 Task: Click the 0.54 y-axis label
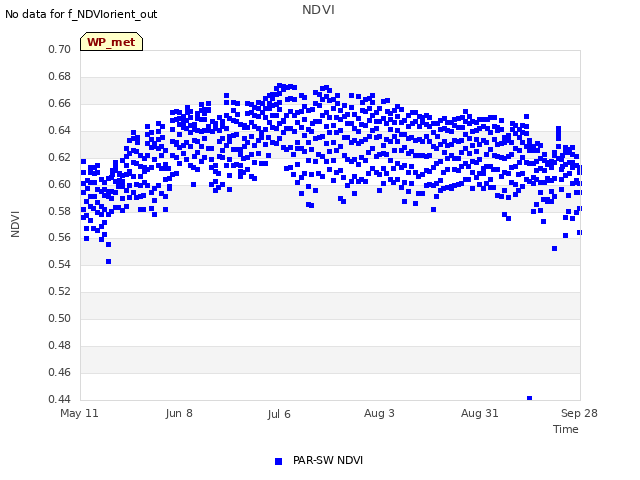60,264
